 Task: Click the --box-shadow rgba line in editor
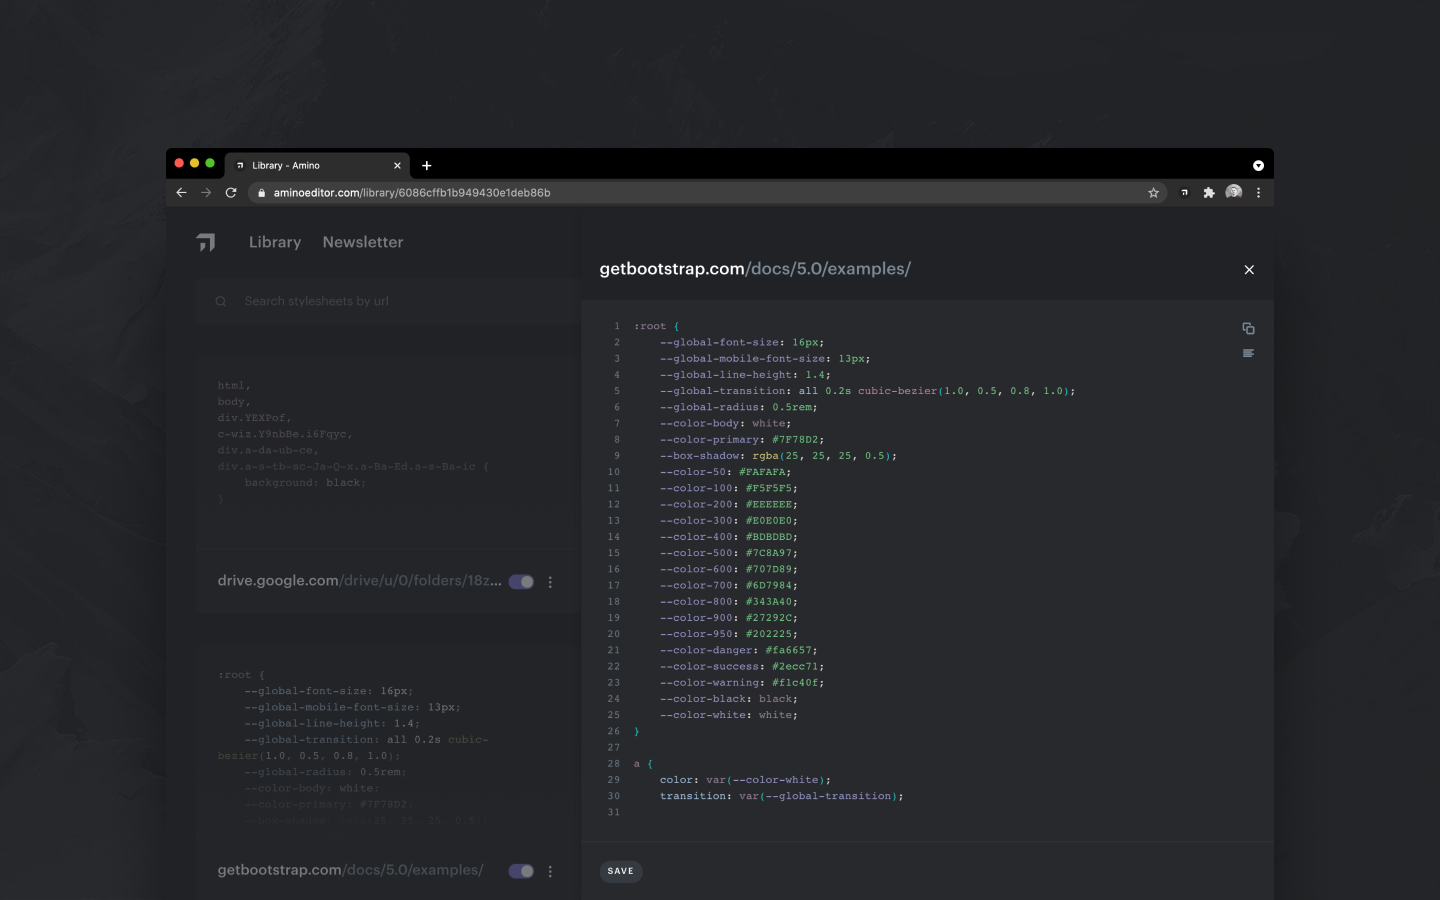tap(778, 456)
